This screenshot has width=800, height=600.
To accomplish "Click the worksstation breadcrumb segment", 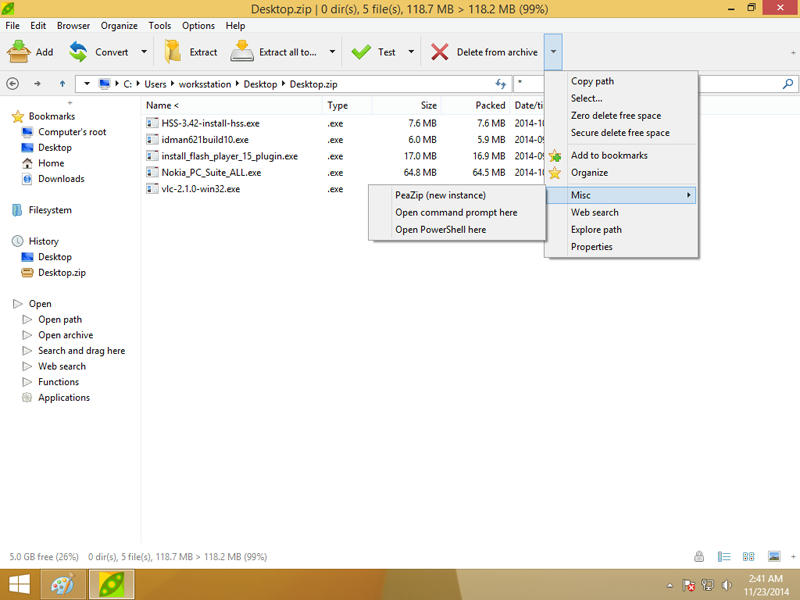I will 205,84.
